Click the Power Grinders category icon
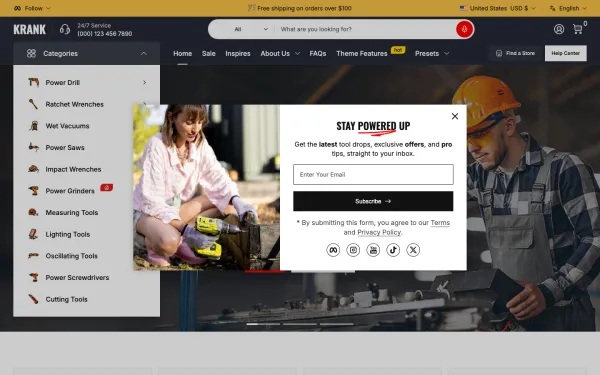600x375 pixels. click(34, 191)
